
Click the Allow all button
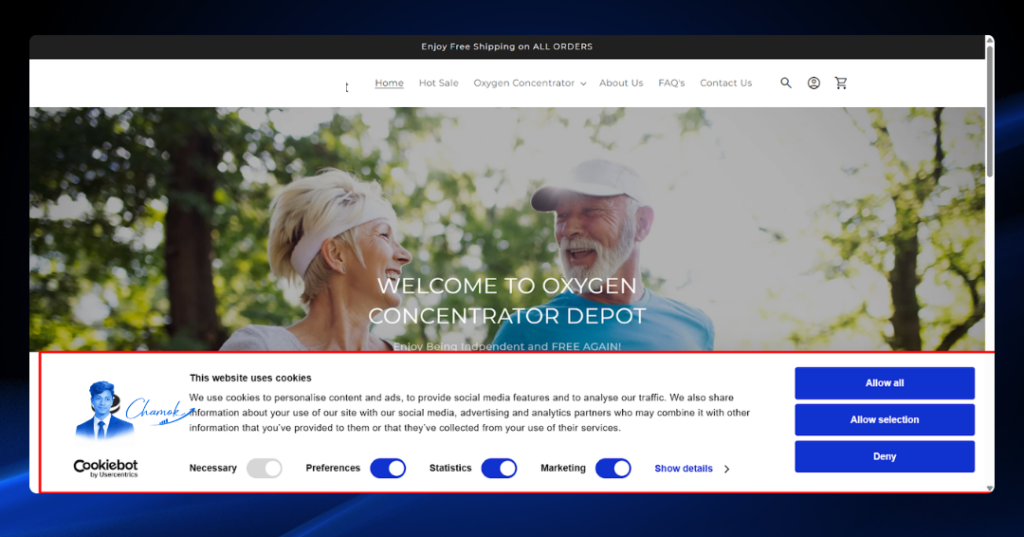coord(884,383)
